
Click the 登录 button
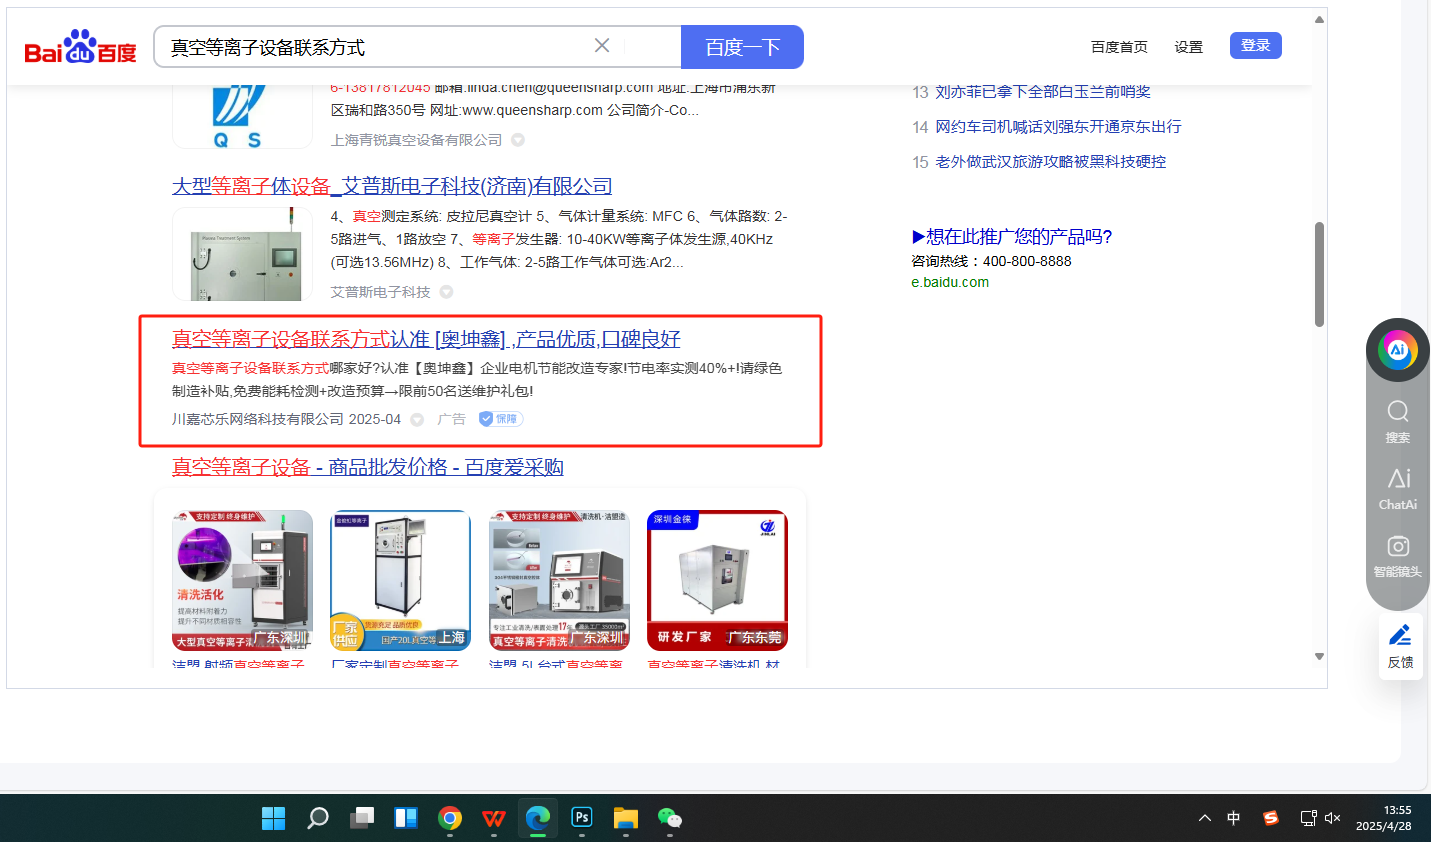click(x=1256, y=46)
